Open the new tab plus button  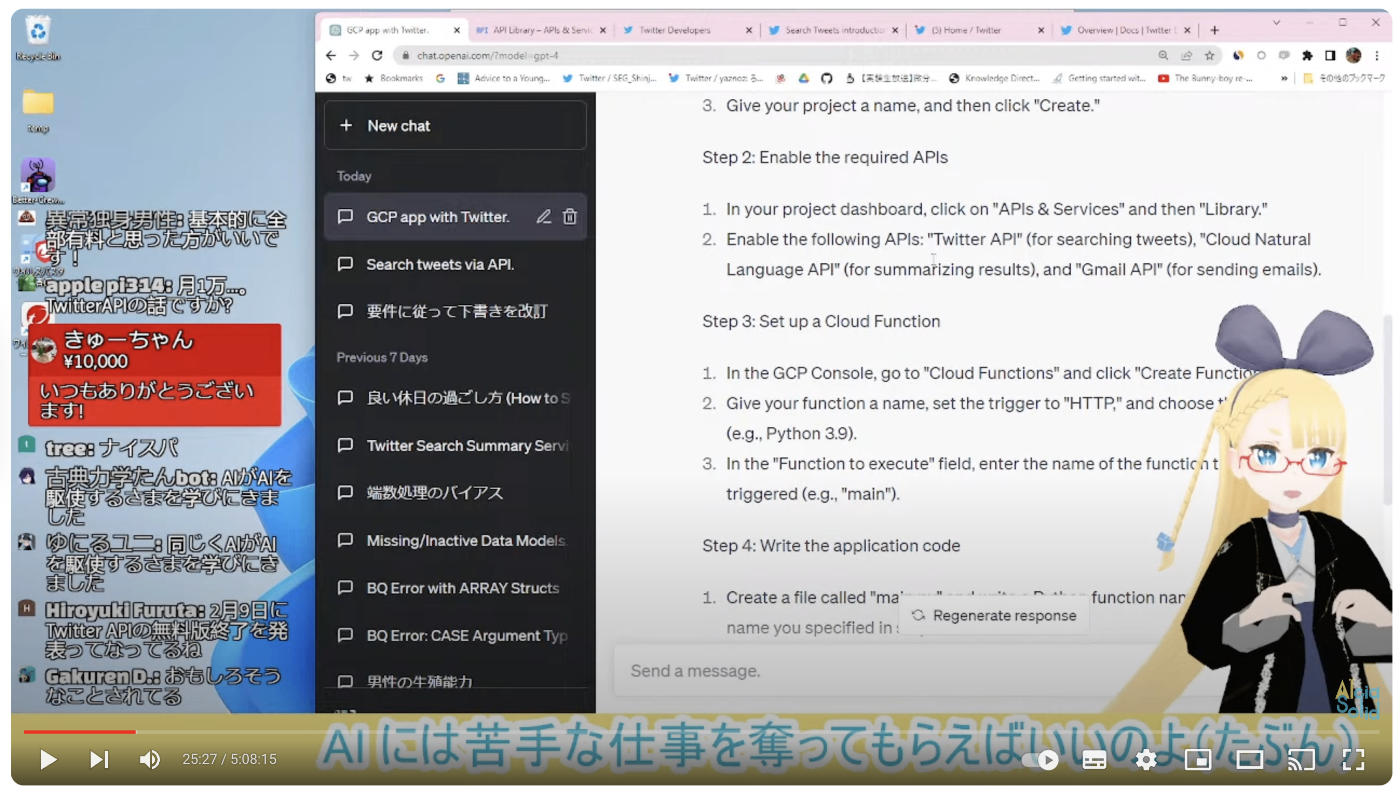tap(1215, 30)
